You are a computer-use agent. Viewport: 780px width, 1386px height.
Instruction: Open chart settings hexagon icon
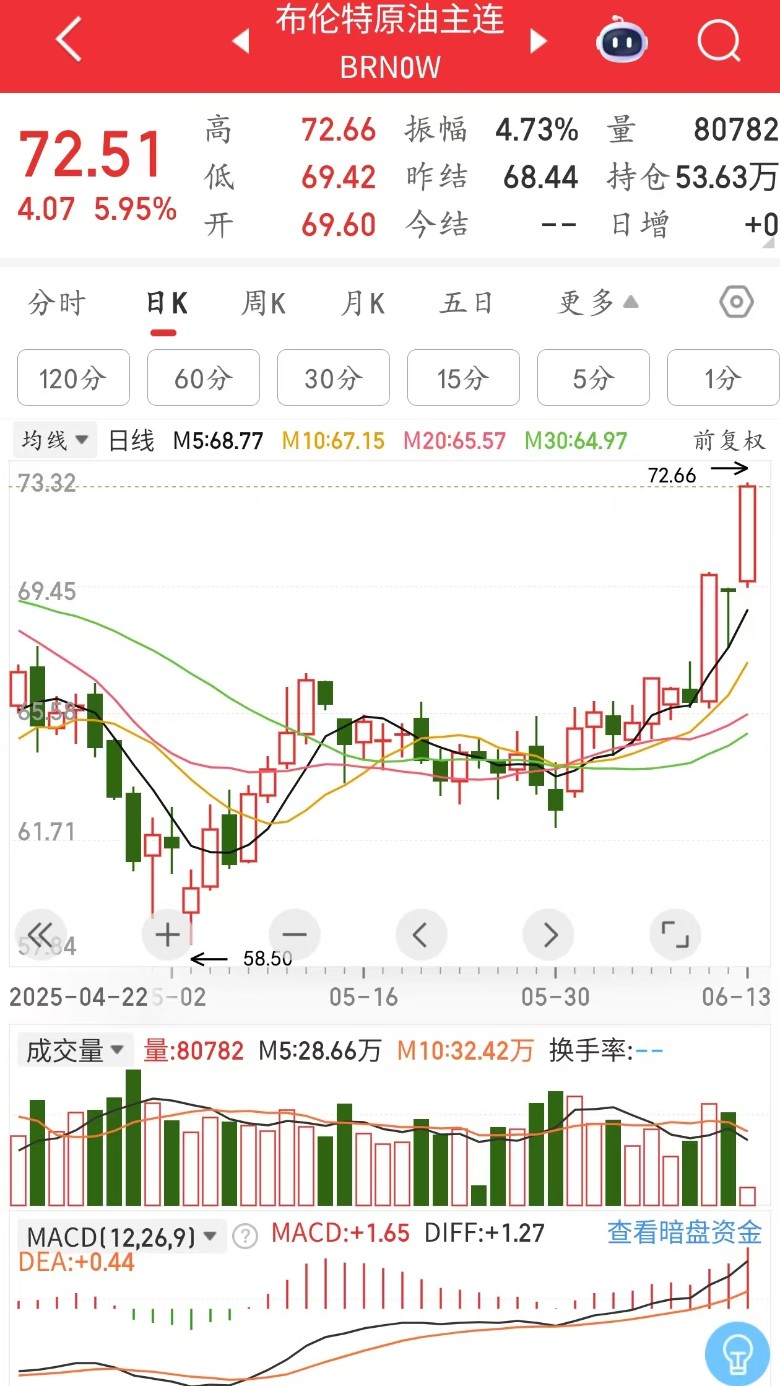735,302
